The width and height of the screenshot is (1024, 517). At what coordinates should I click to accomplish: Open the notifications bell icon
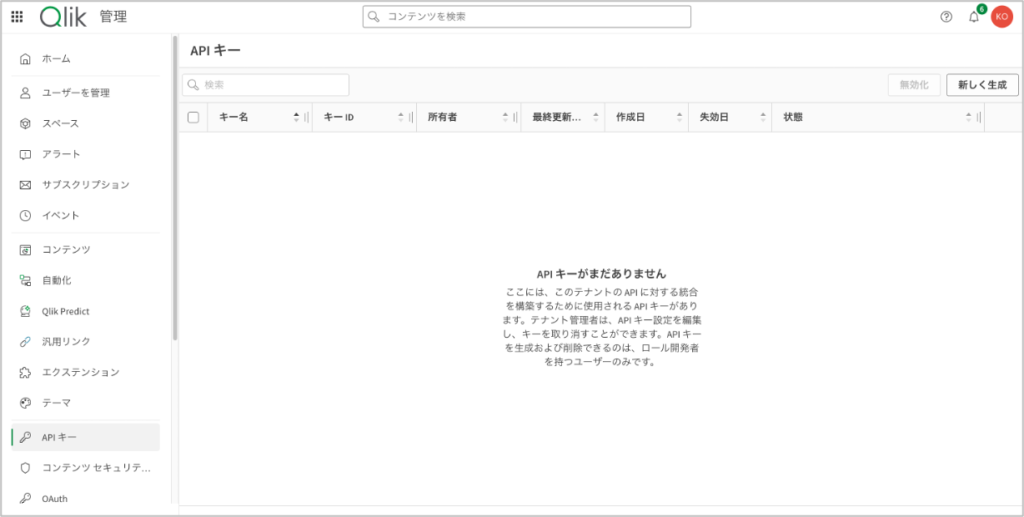pos(974,17)
